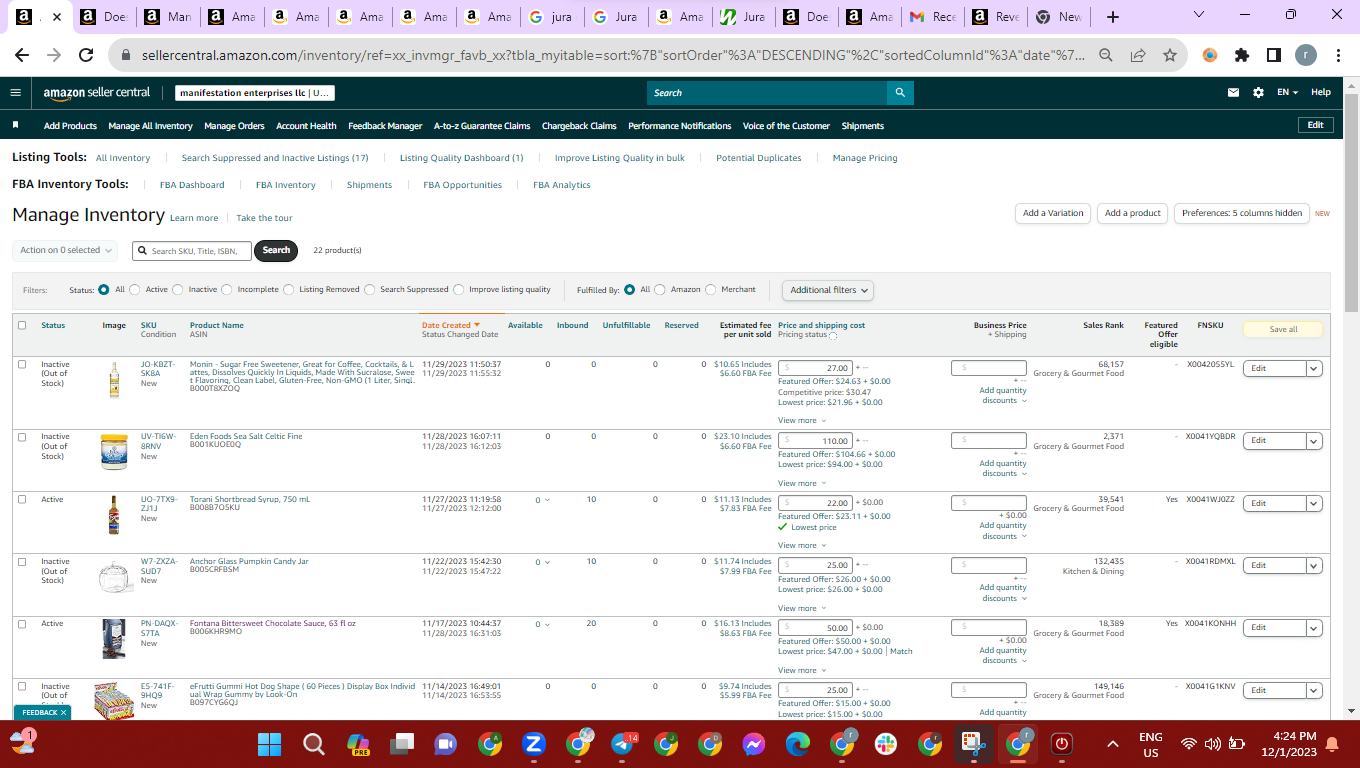Open Telegram from the taskbar
This screenshot has height=768, width=1360.
click(x=622, y=744)
